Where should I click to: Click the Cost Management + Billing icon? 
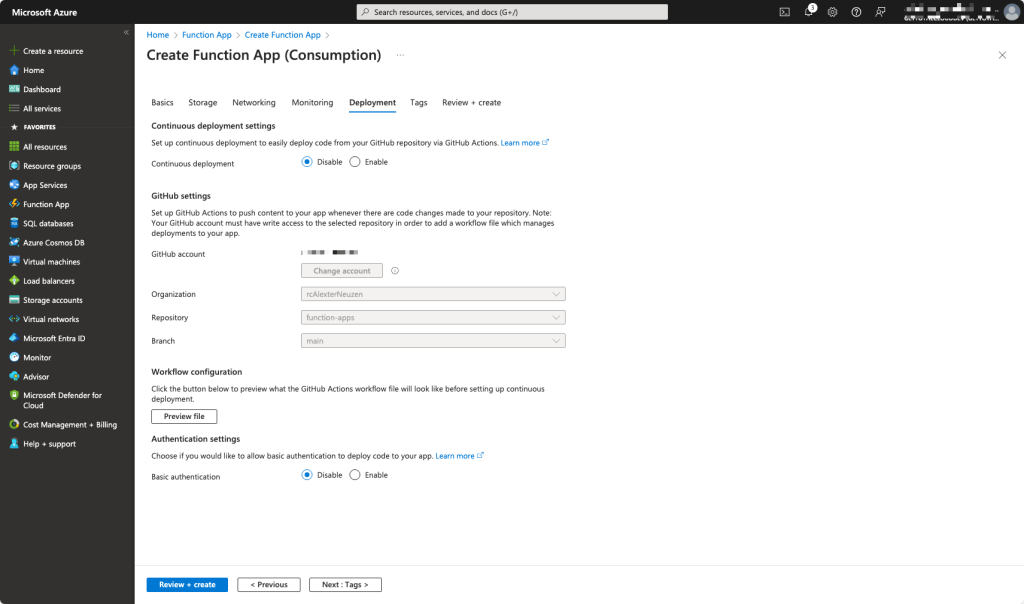coord(14,424)
